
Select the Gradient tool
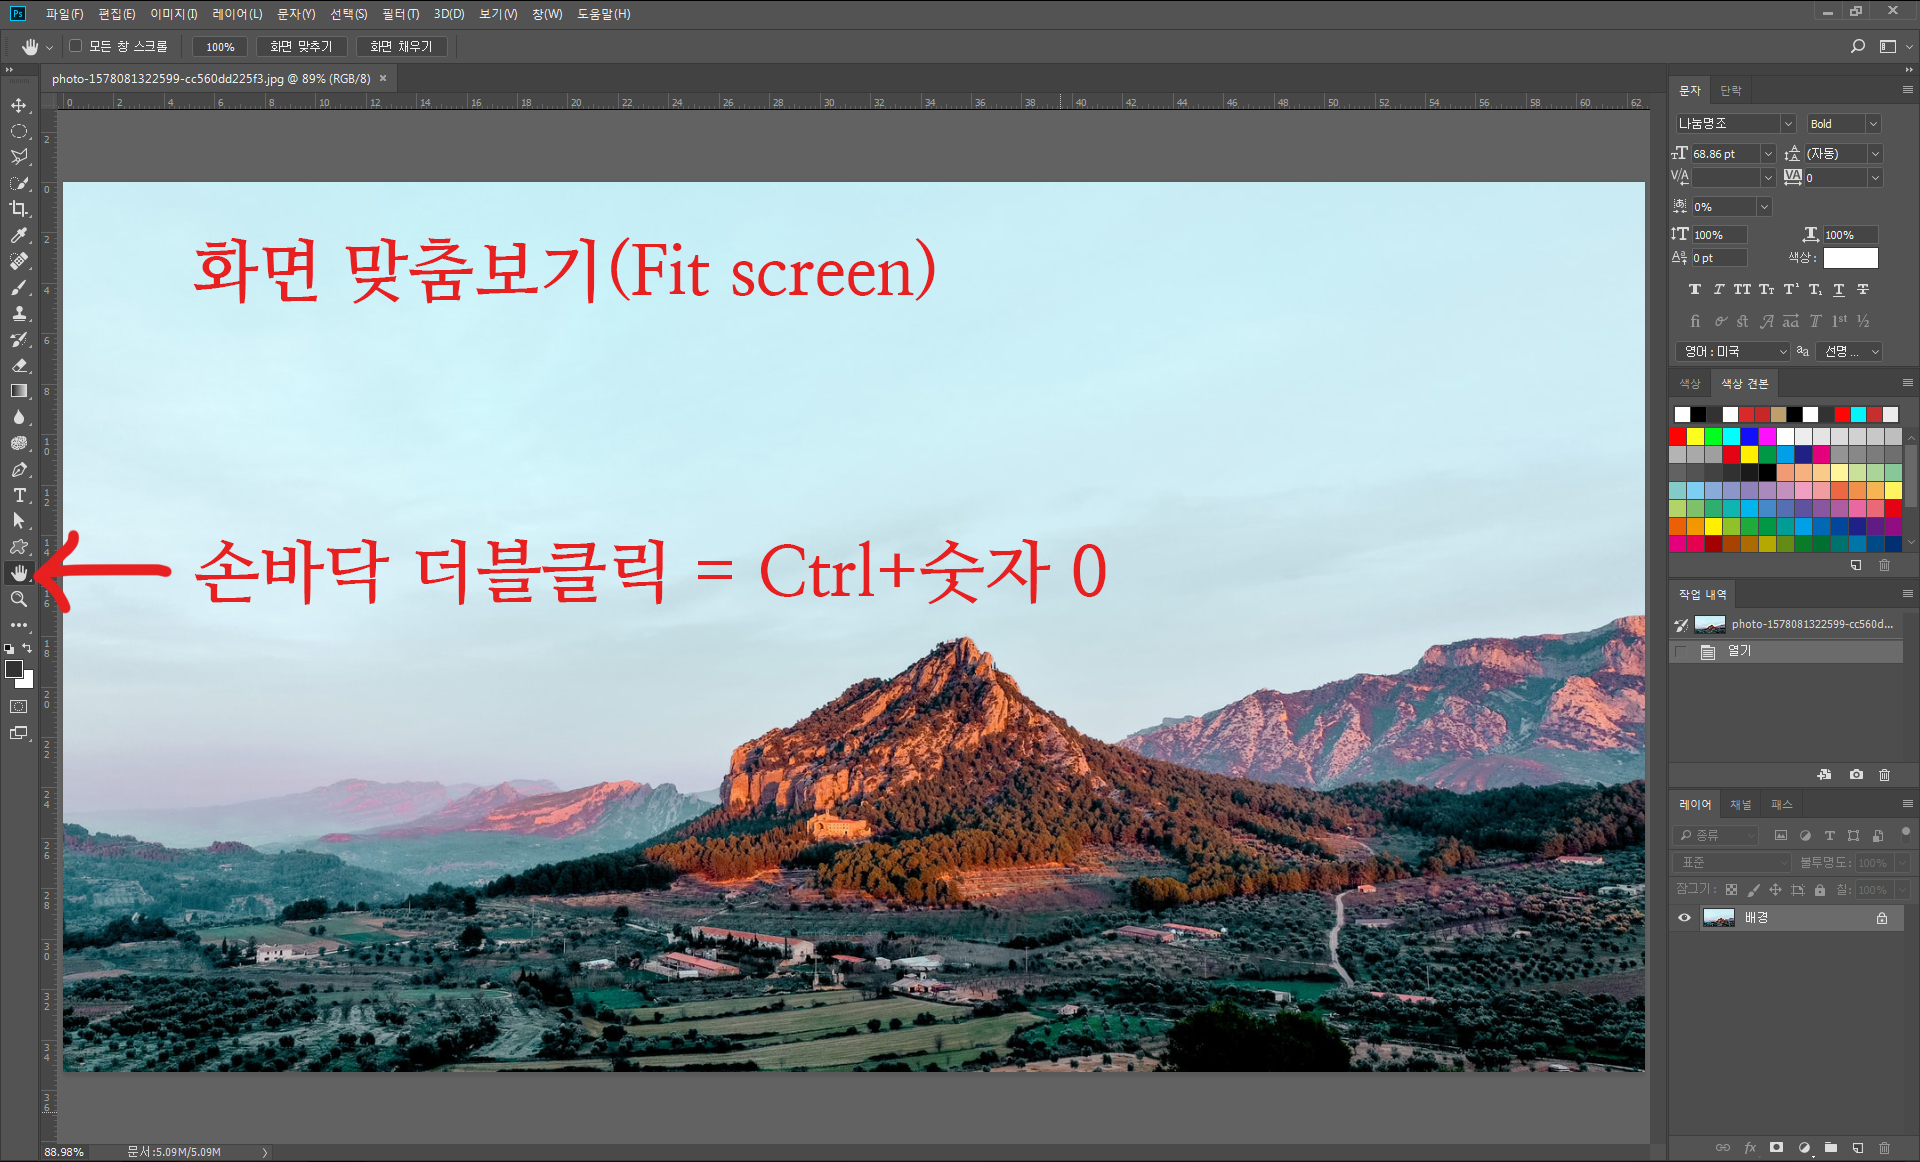pos(19,391)
